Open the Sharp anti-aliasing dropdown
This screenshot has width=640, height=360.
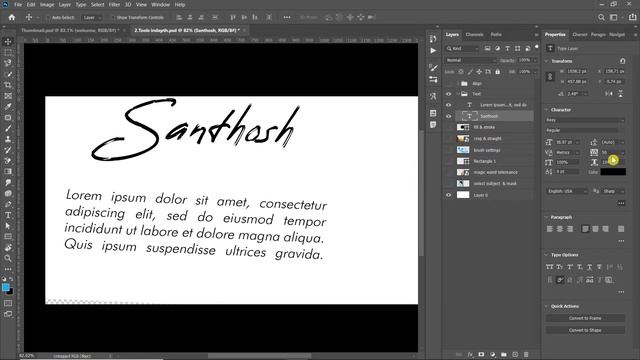pyautogui.click(x=613, y=191)
